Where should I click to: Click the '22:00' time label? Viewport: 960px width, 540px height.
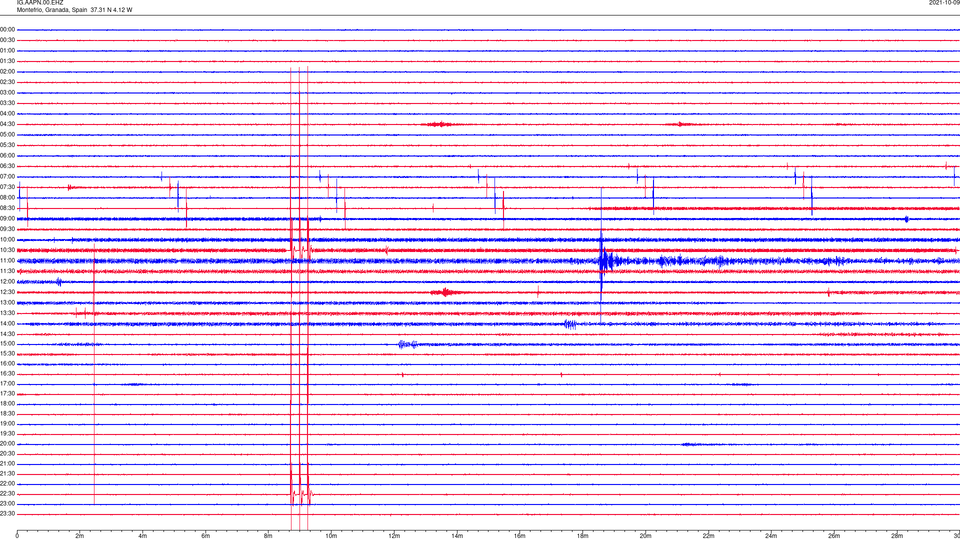click(x=8, y=484)
